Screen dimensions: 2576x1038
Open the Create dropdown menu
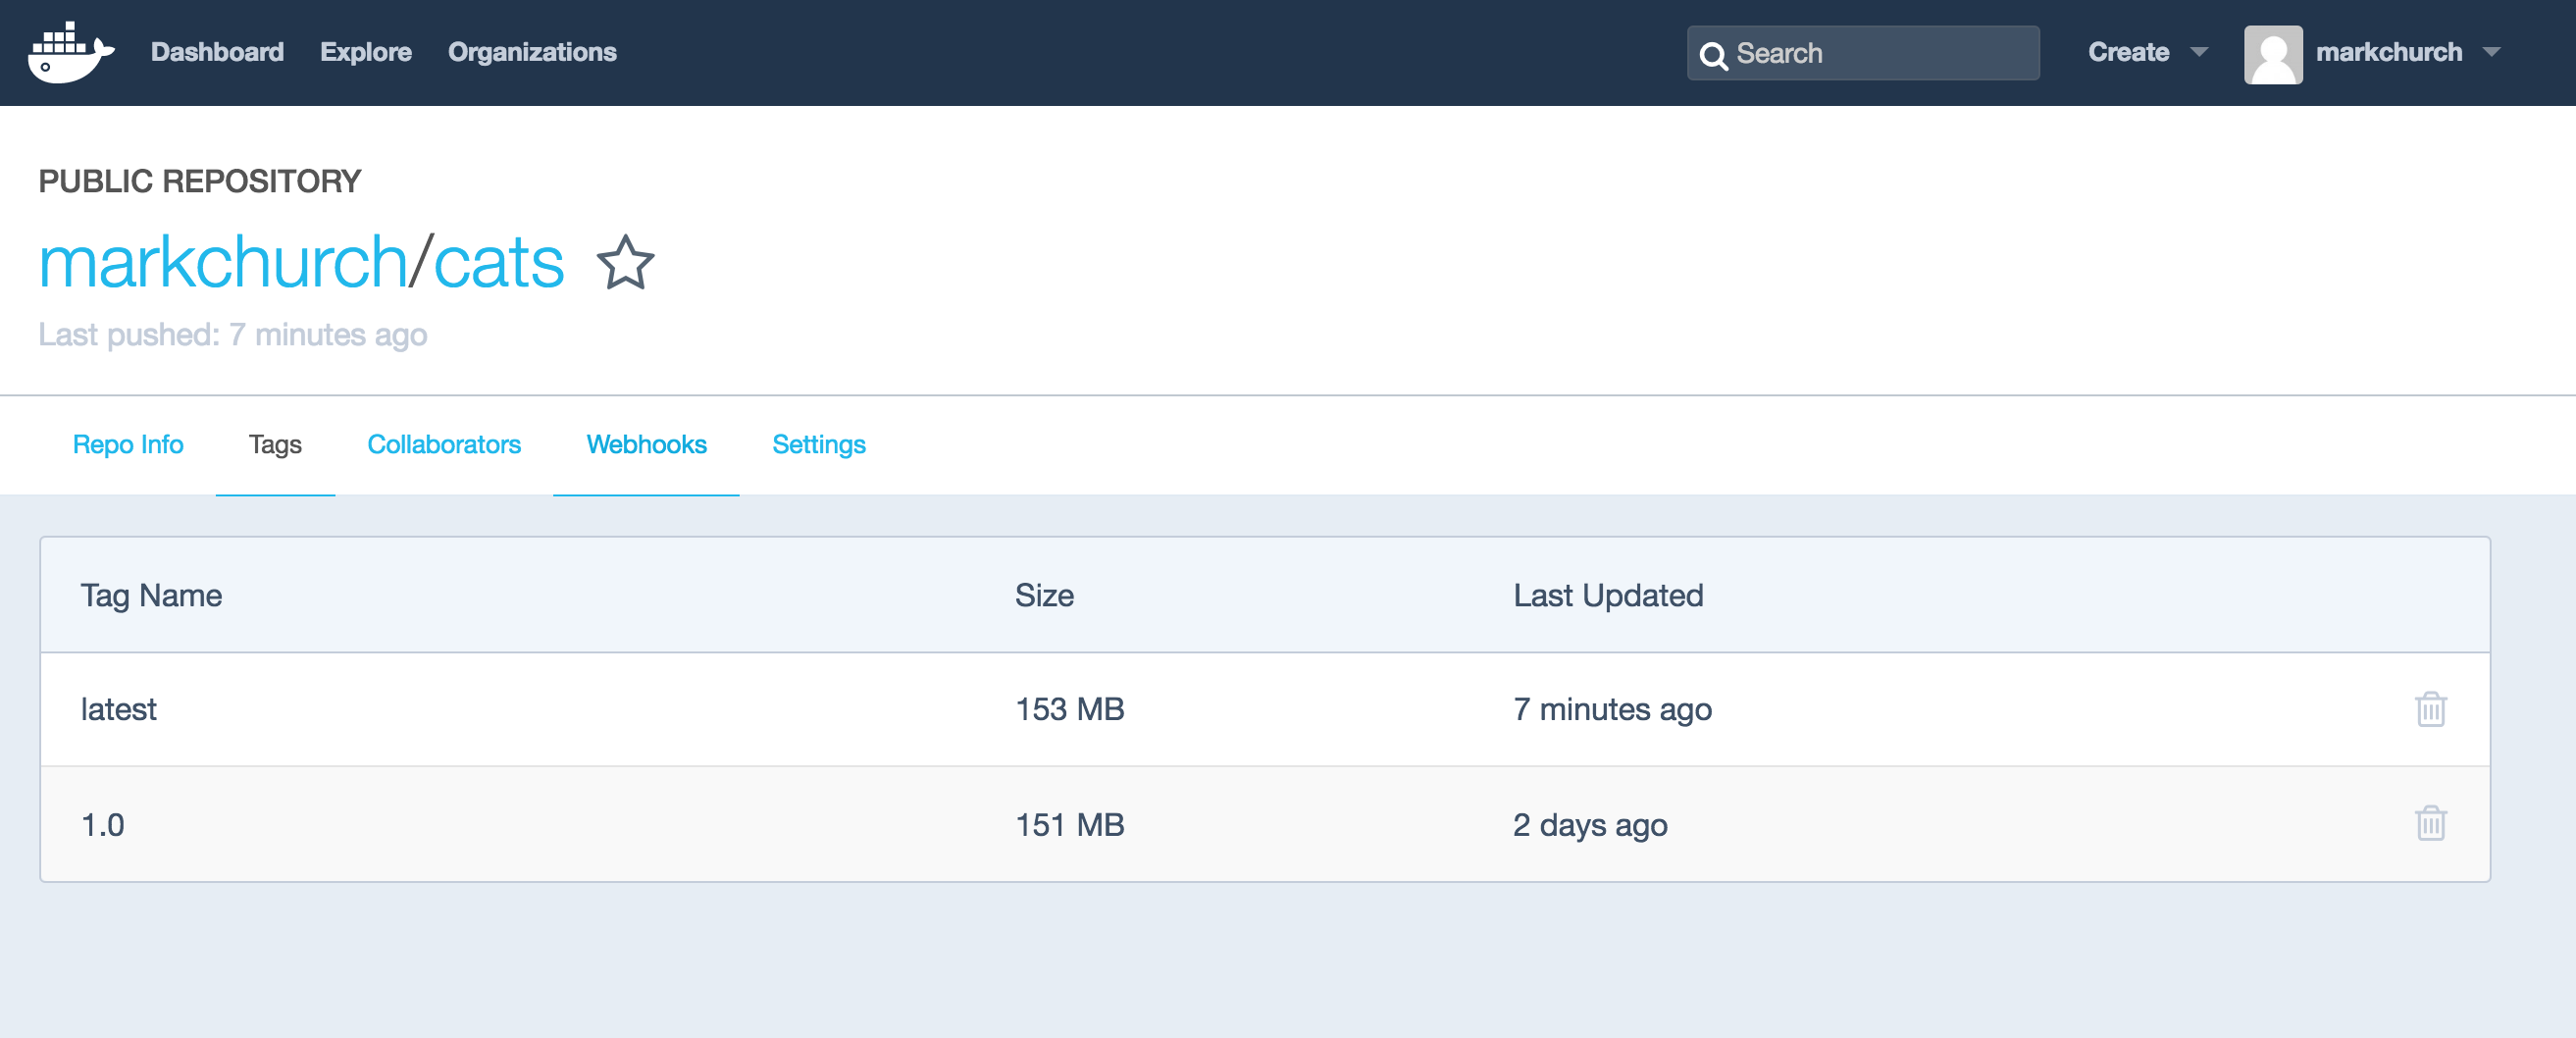pyautogui.click(x=2146, y=52)
